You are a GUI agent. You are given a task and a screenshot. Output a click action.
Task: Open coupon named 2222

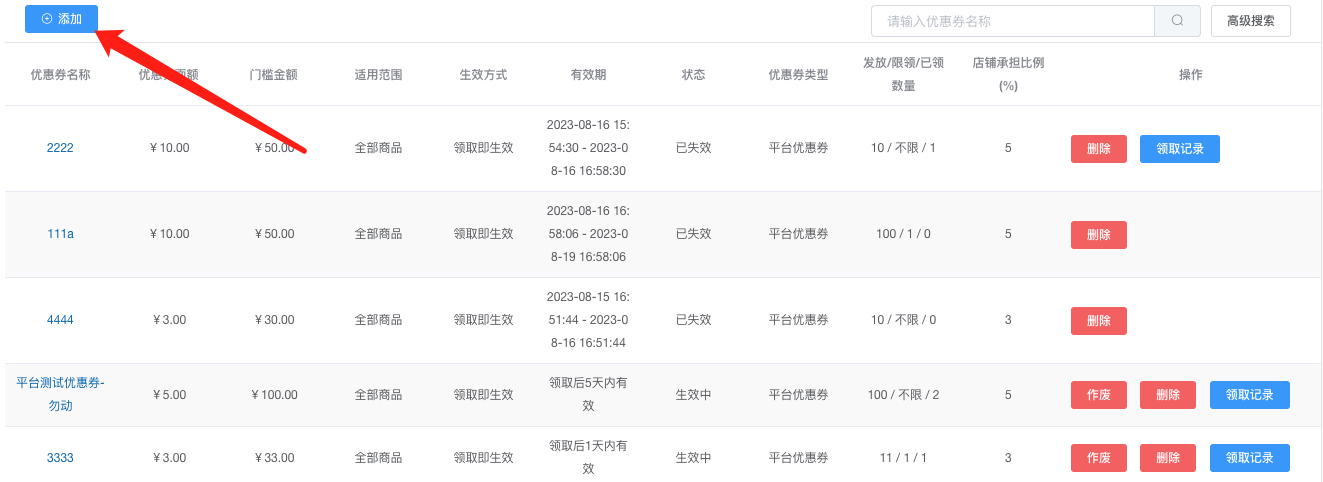60,148
